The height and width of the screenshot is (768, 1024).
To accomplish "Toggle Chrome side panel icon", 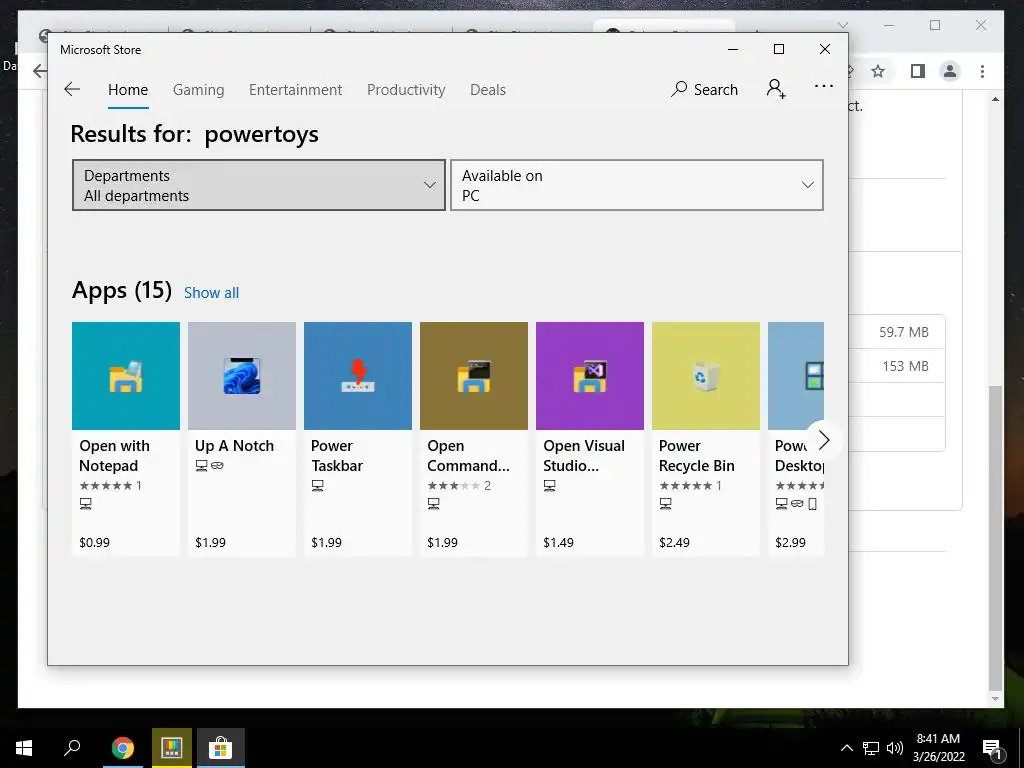I will point(918,71).
